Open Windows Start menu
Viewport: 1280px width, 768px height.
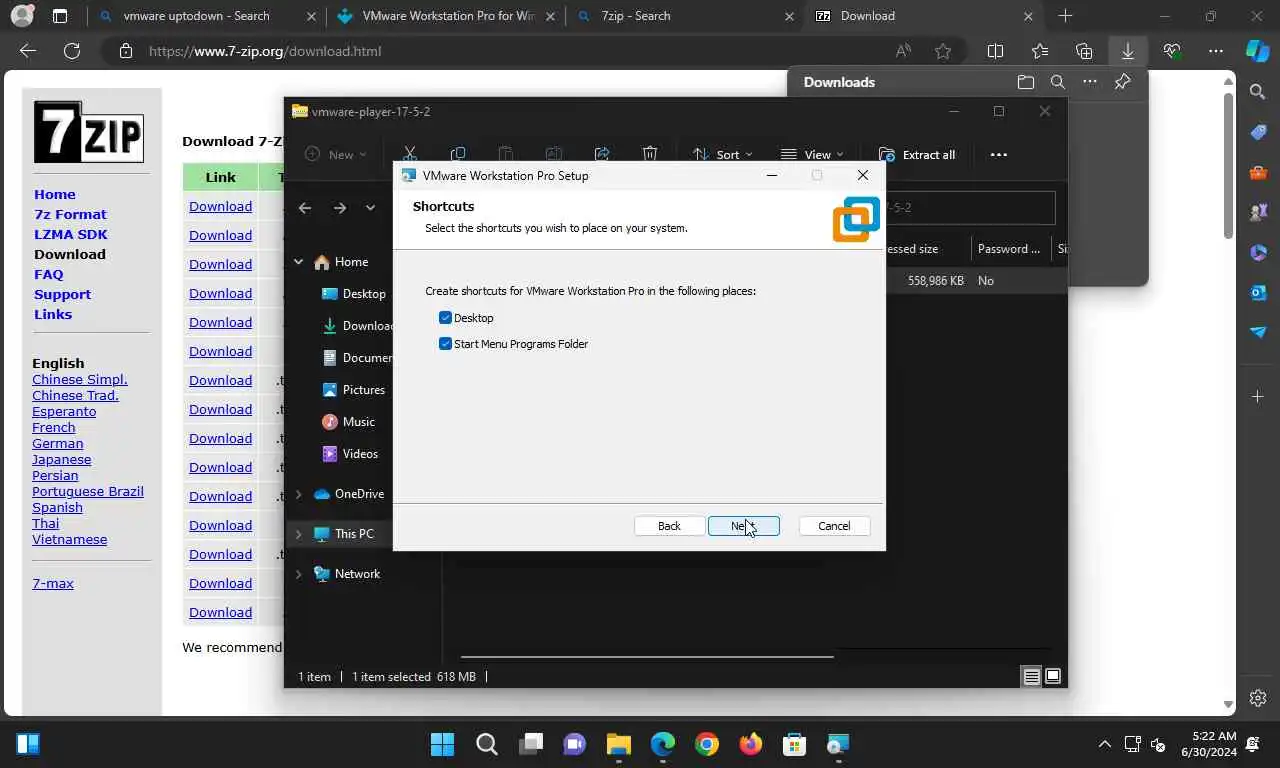tap(442, 744)
